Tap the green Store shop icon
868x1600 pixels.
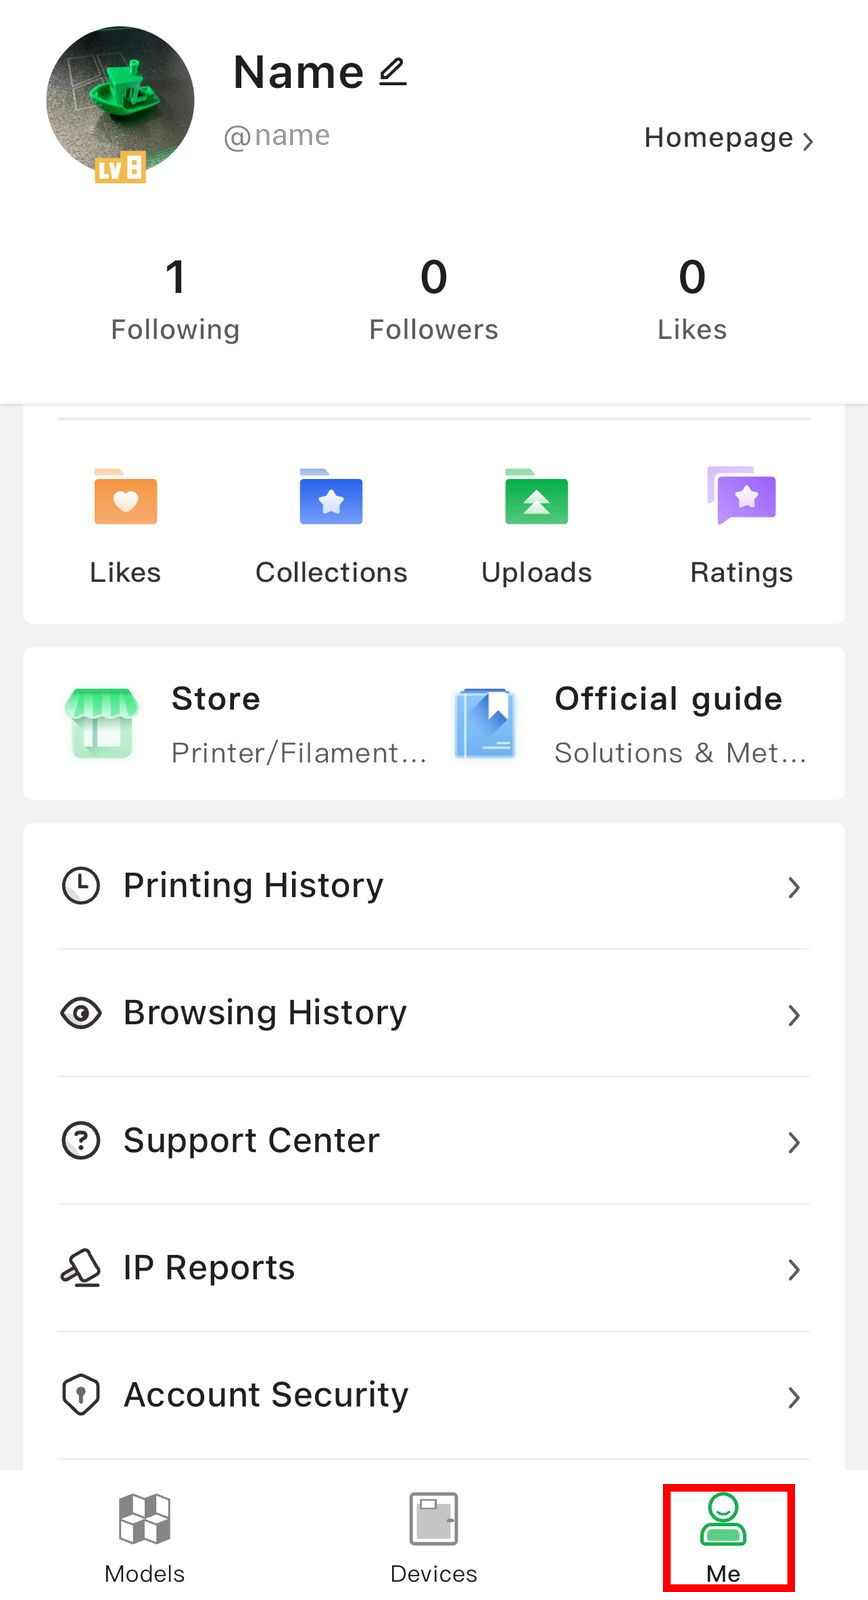[x=101, y=723]
